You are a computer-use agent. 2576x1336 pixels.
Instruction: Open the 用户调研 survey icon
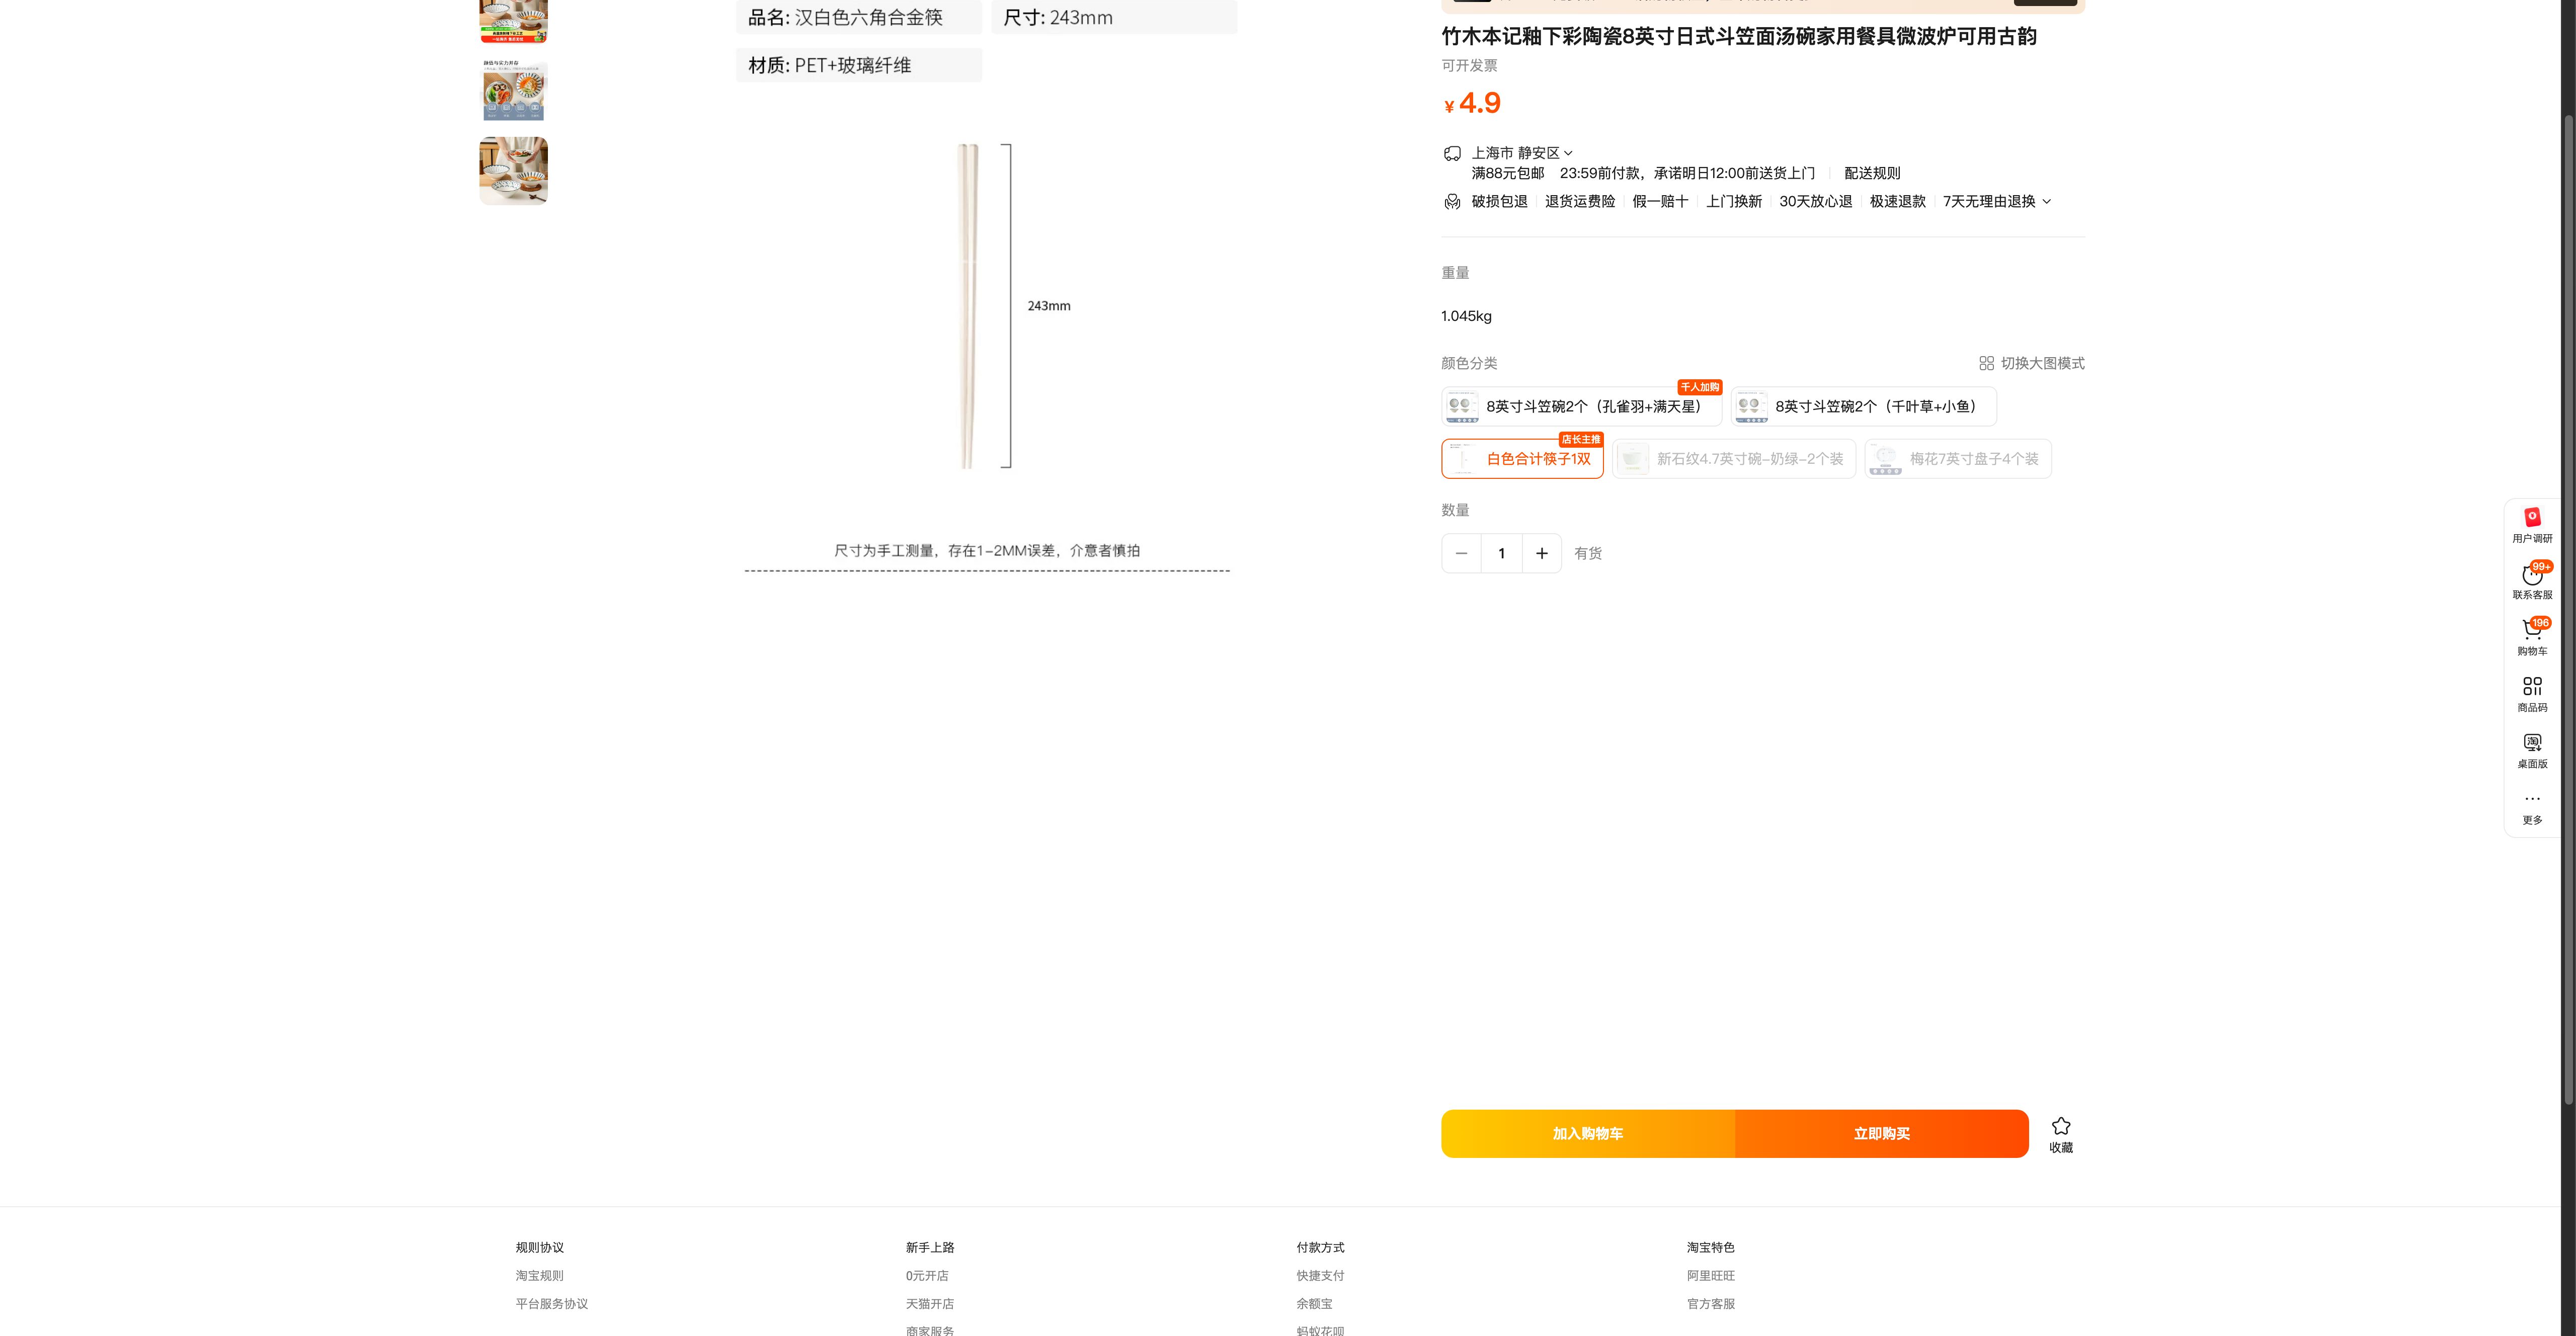click(2532, 517)
